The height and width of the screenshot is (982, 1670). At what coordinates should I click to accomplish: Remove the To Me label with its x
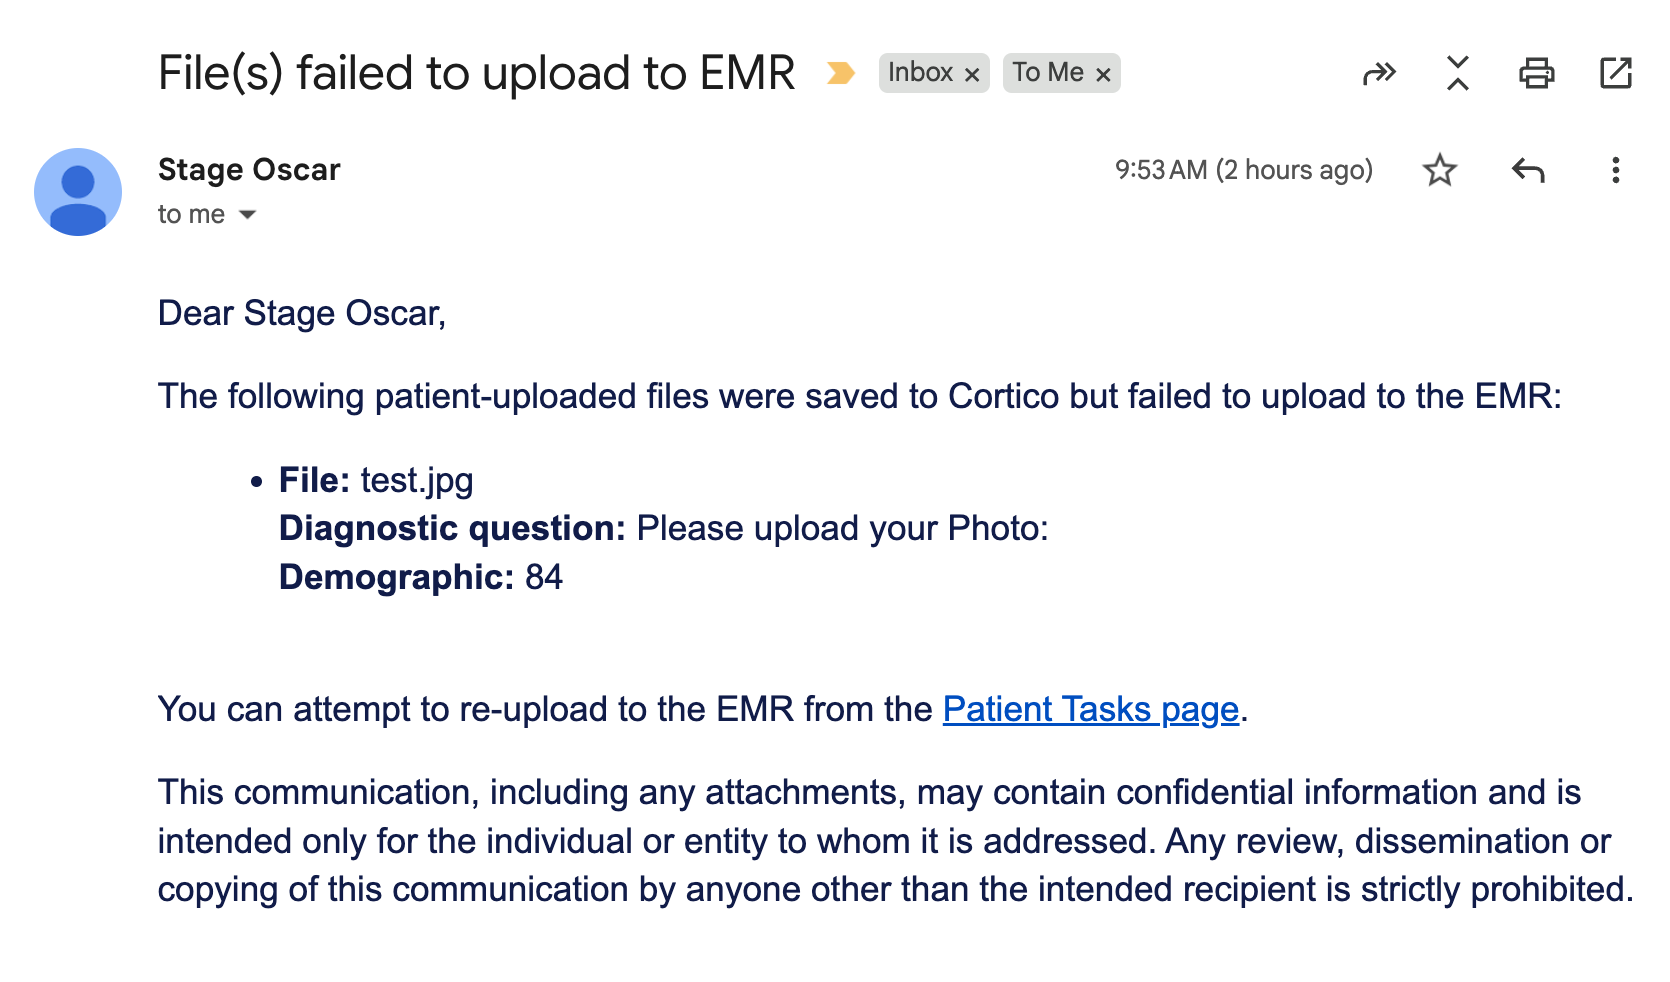click(x=1103, y=74)
